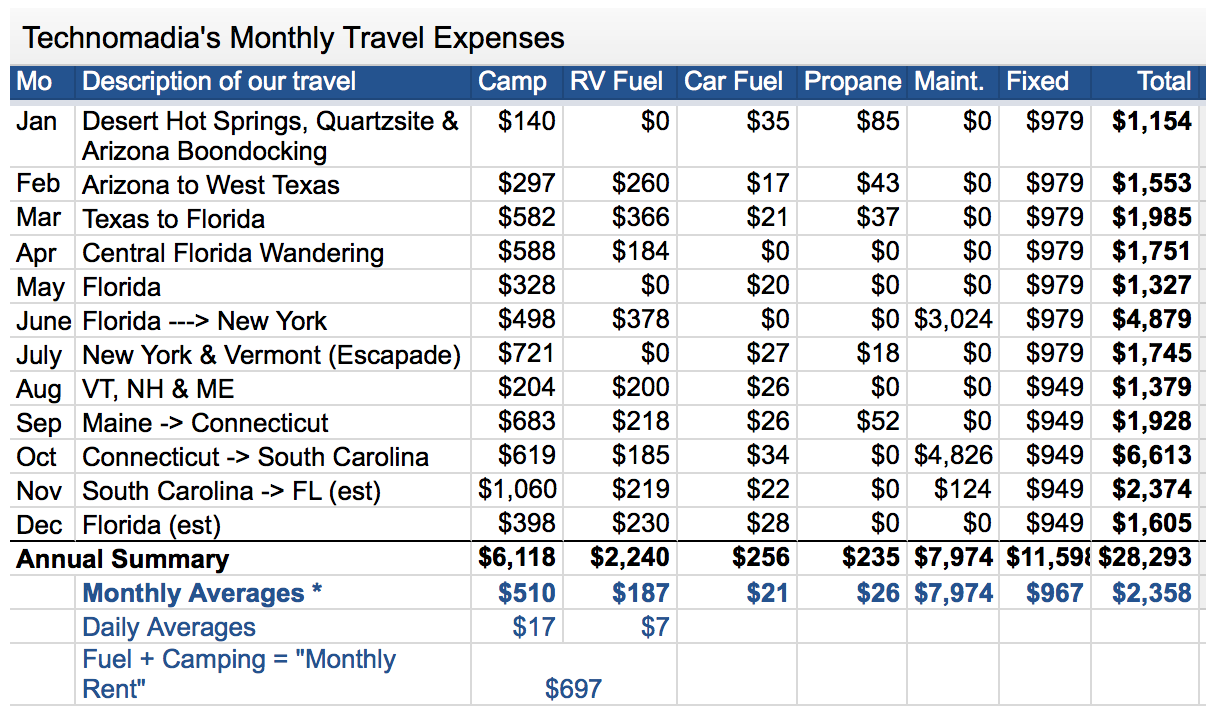Click the October total cell $6,613
The height and width of the screenshot is (718, 1206).
click(1151, 456)
